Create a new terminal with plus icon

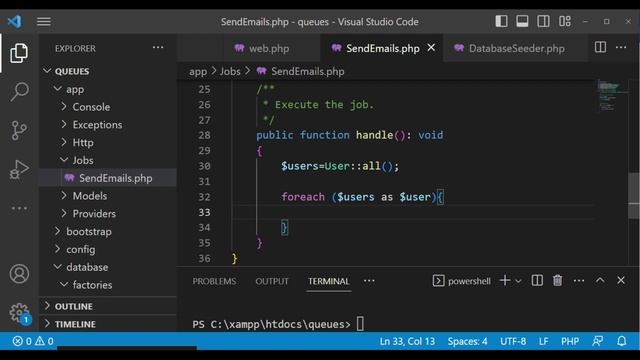[505, 280]
